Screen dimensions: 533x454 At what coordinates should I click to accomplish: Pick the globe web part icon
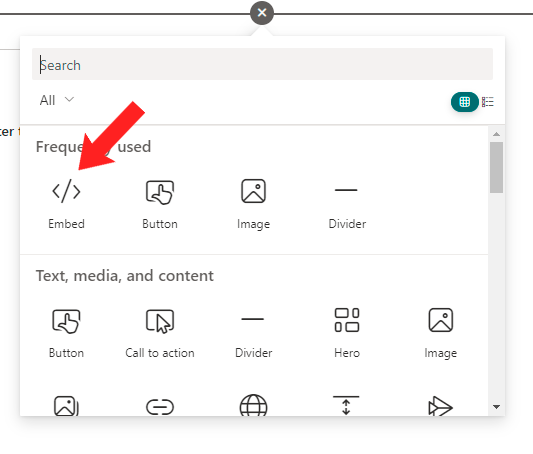pos(254,405)
